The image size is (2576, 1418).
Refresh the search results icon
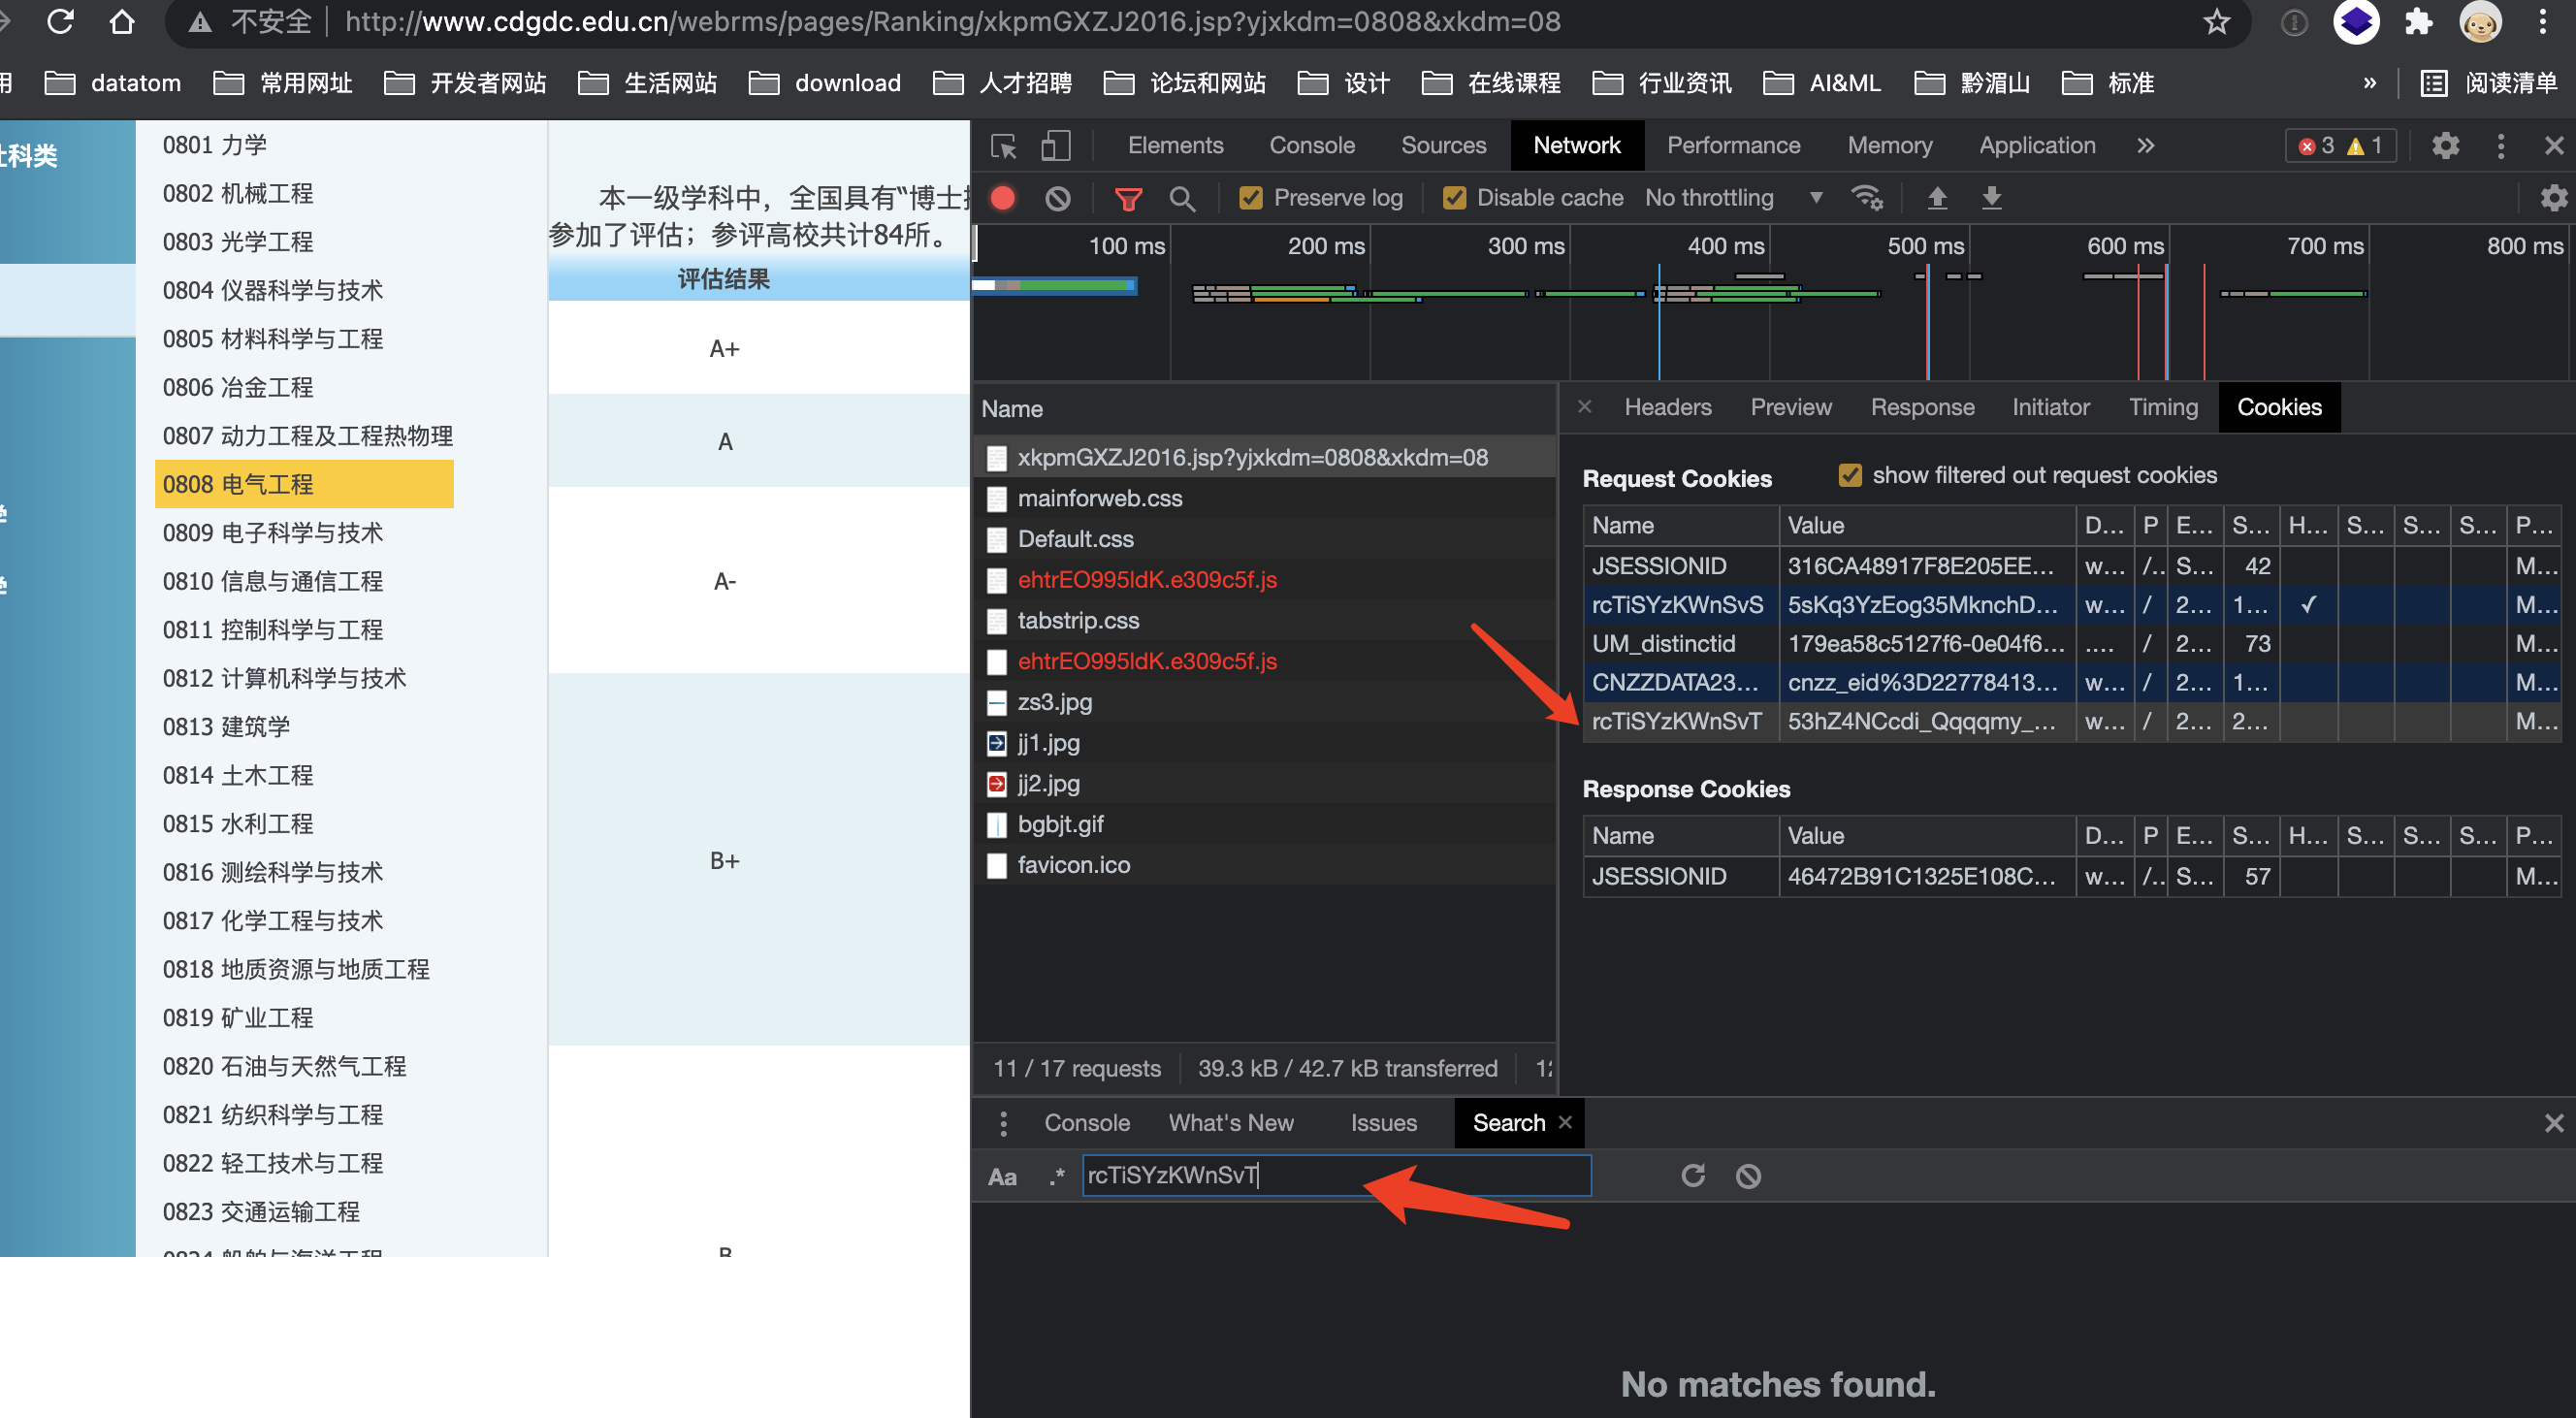coord(1692,1175)
